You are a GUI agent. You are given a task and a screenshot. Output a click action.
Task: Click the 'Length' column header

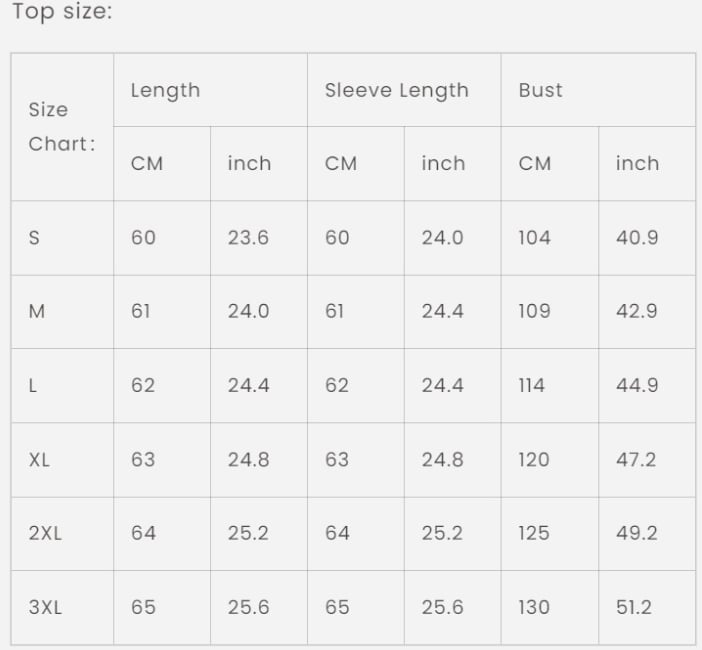pos(210,90)
